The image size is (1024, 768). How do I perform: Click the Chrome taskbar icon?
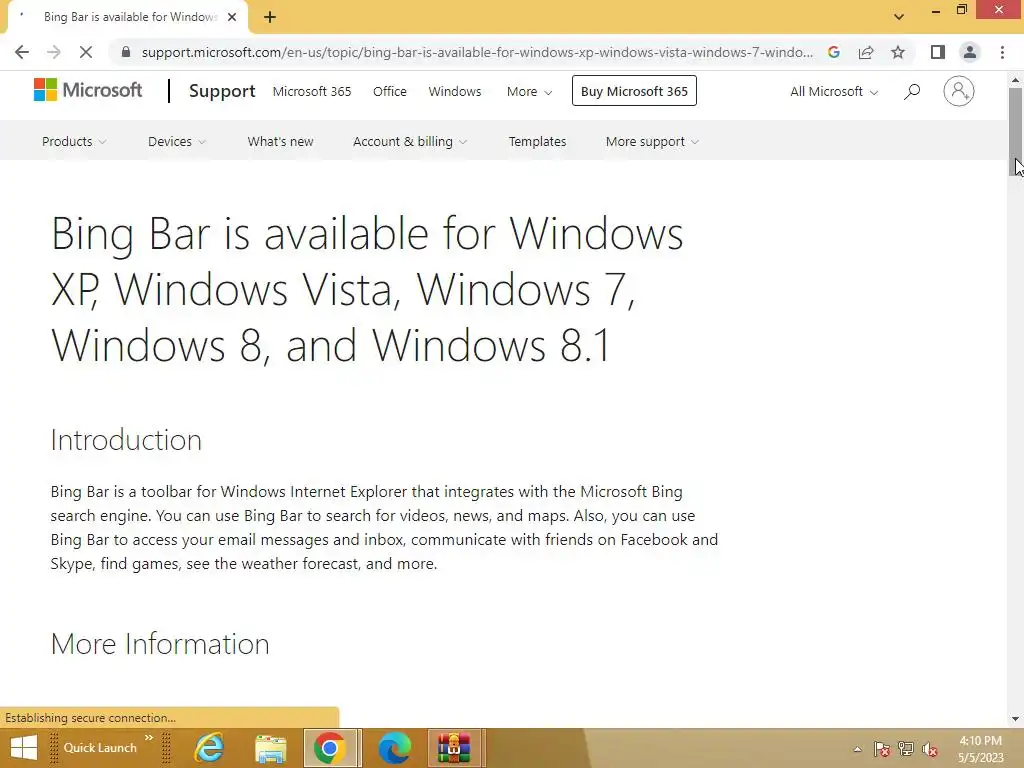(x=330, y=748)
